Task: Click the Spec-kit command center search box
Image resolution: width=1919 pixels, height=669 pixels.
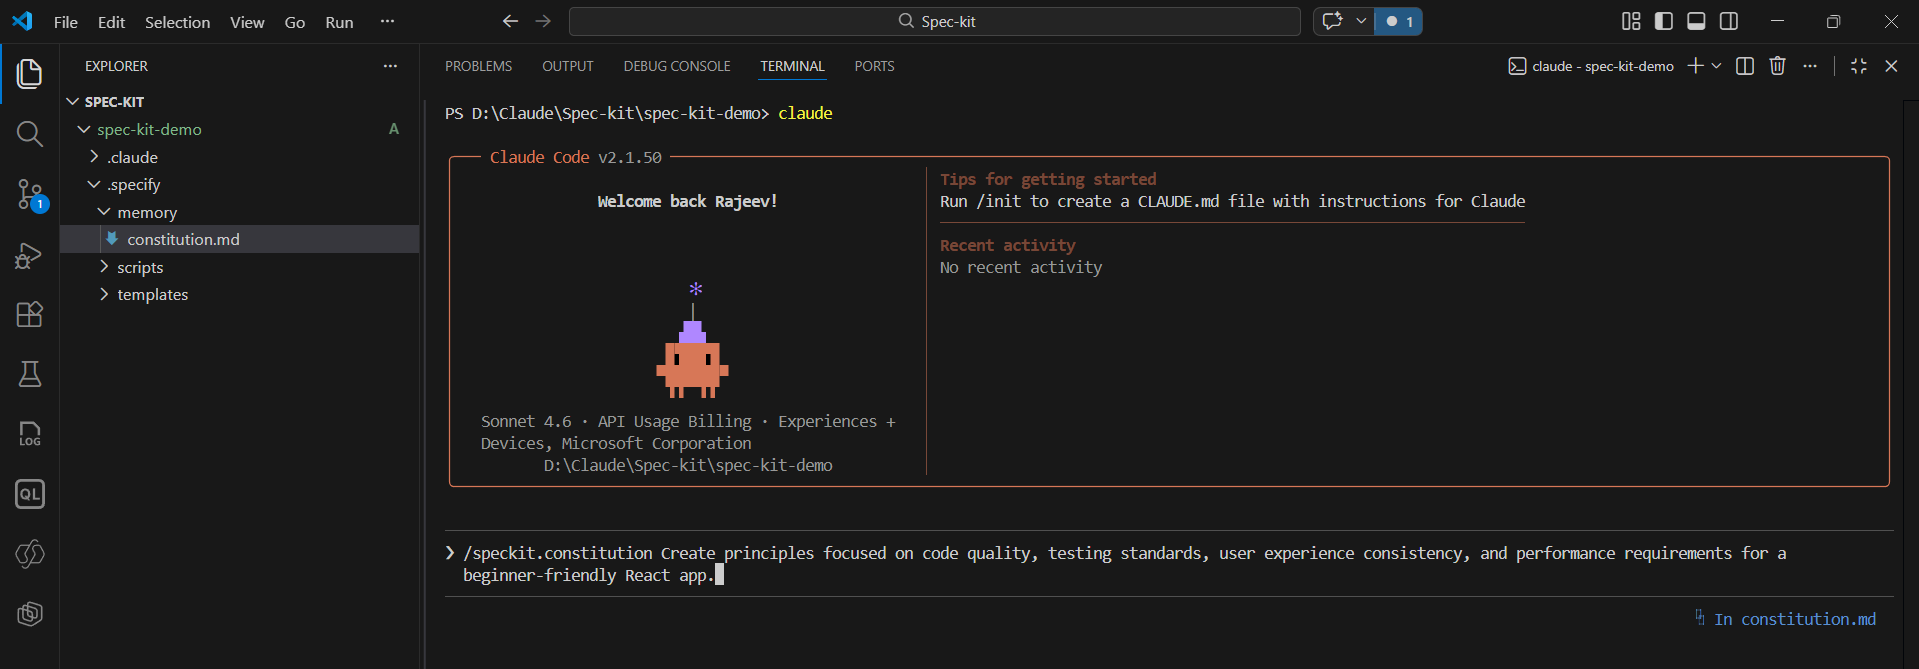Action: pos(934,21)
